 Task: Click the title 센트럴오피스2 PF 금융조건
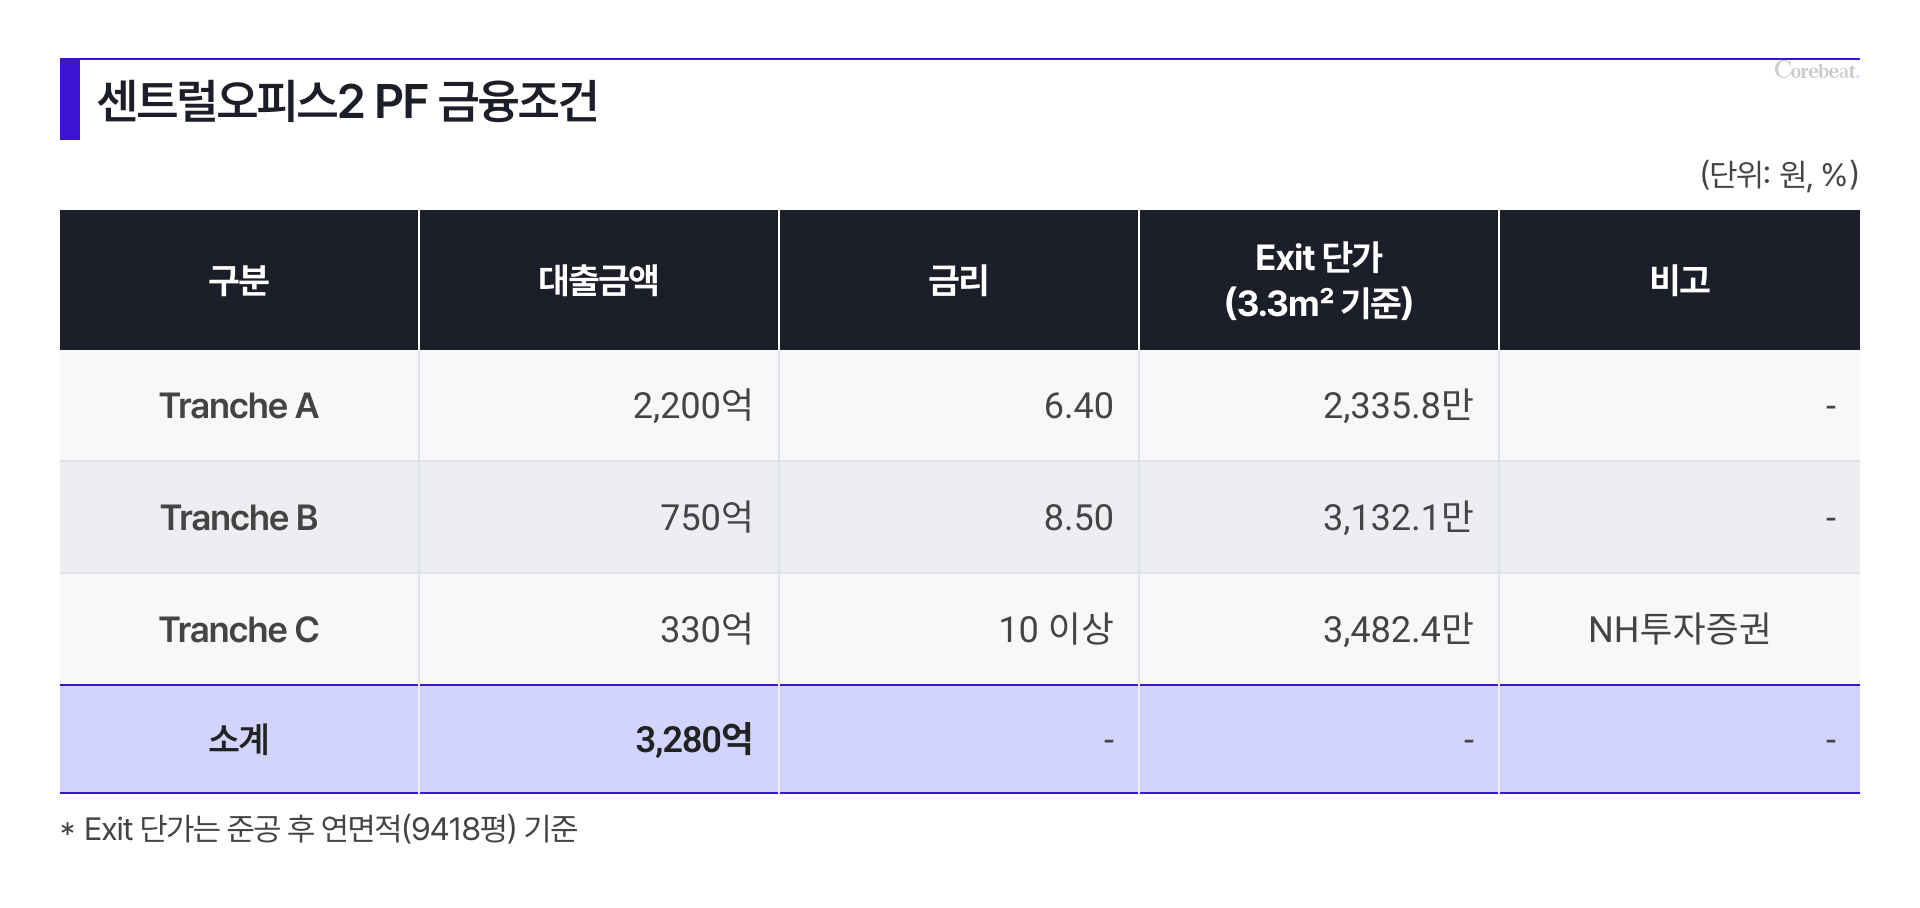pos(347,101)
